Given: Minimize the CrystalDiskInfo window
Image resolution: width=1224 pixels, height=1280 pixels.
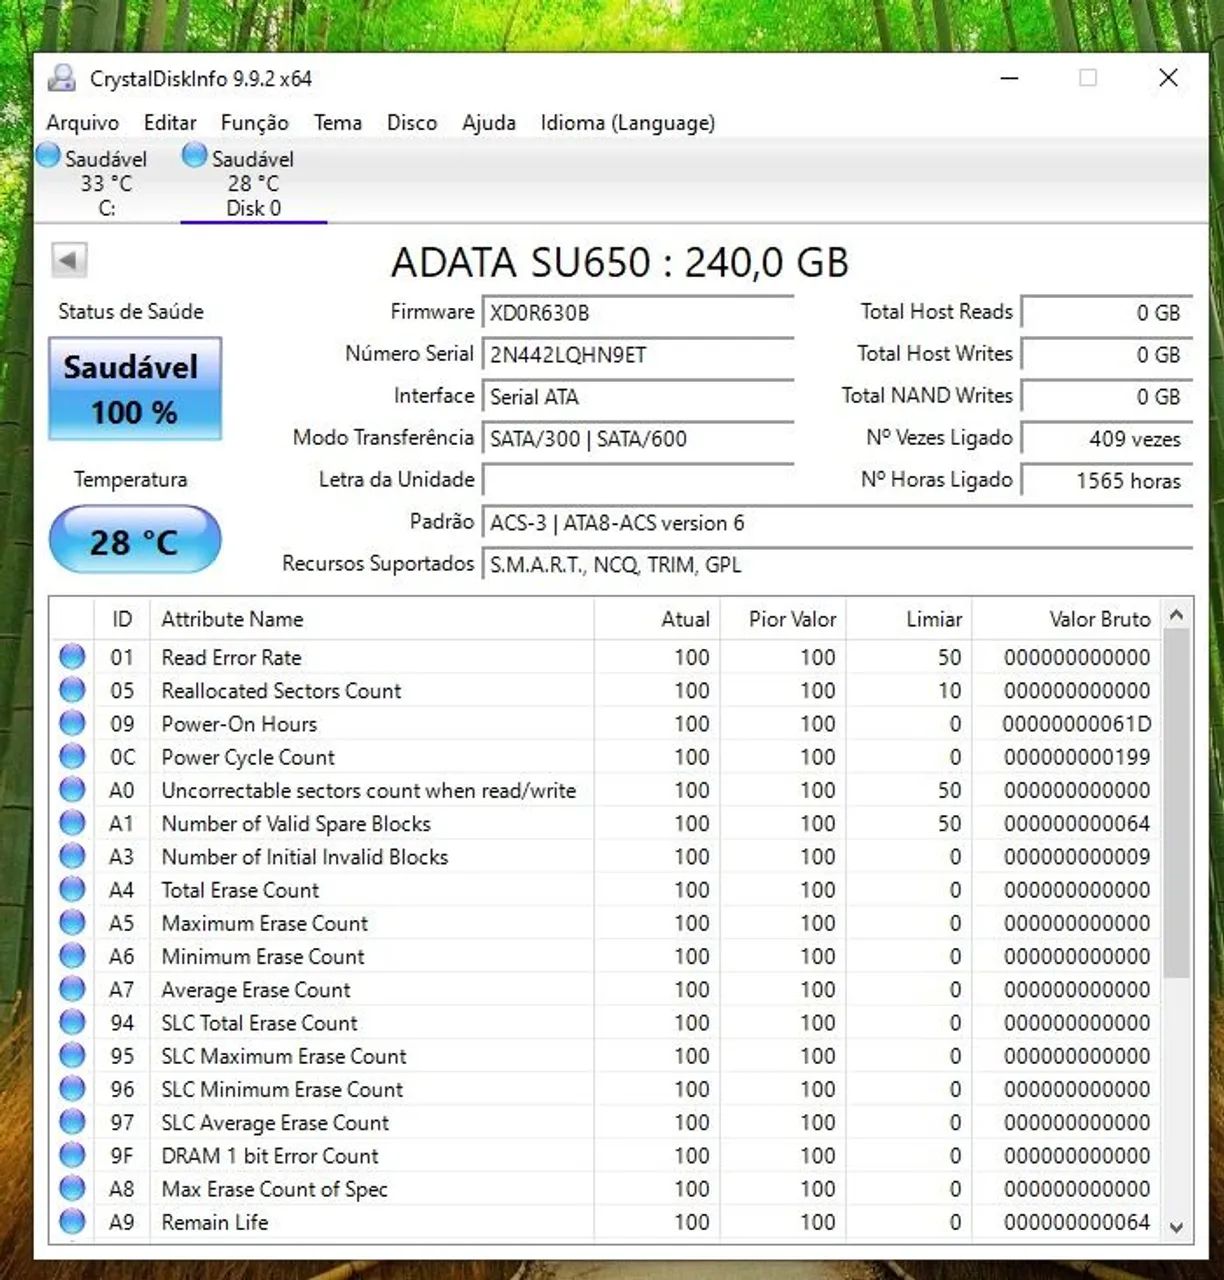Looking at the screenshot, I should 1010,78.
